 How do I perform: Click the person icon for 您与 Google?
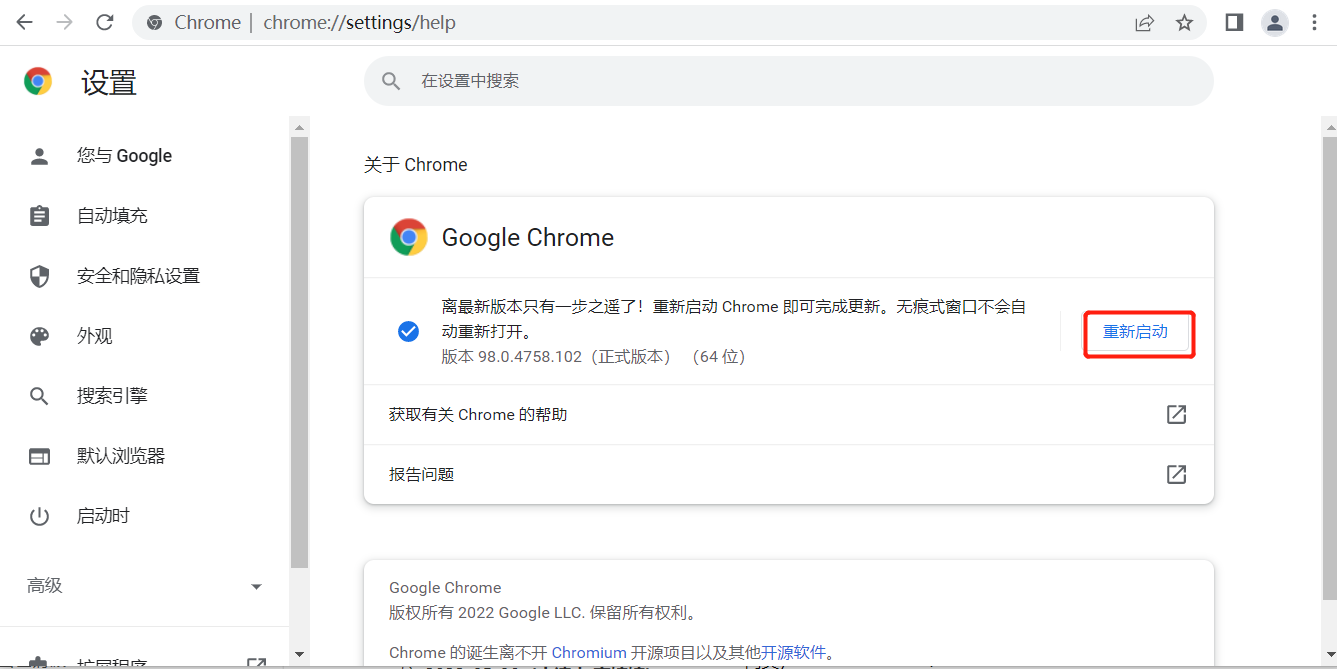(x=39, y=156)
